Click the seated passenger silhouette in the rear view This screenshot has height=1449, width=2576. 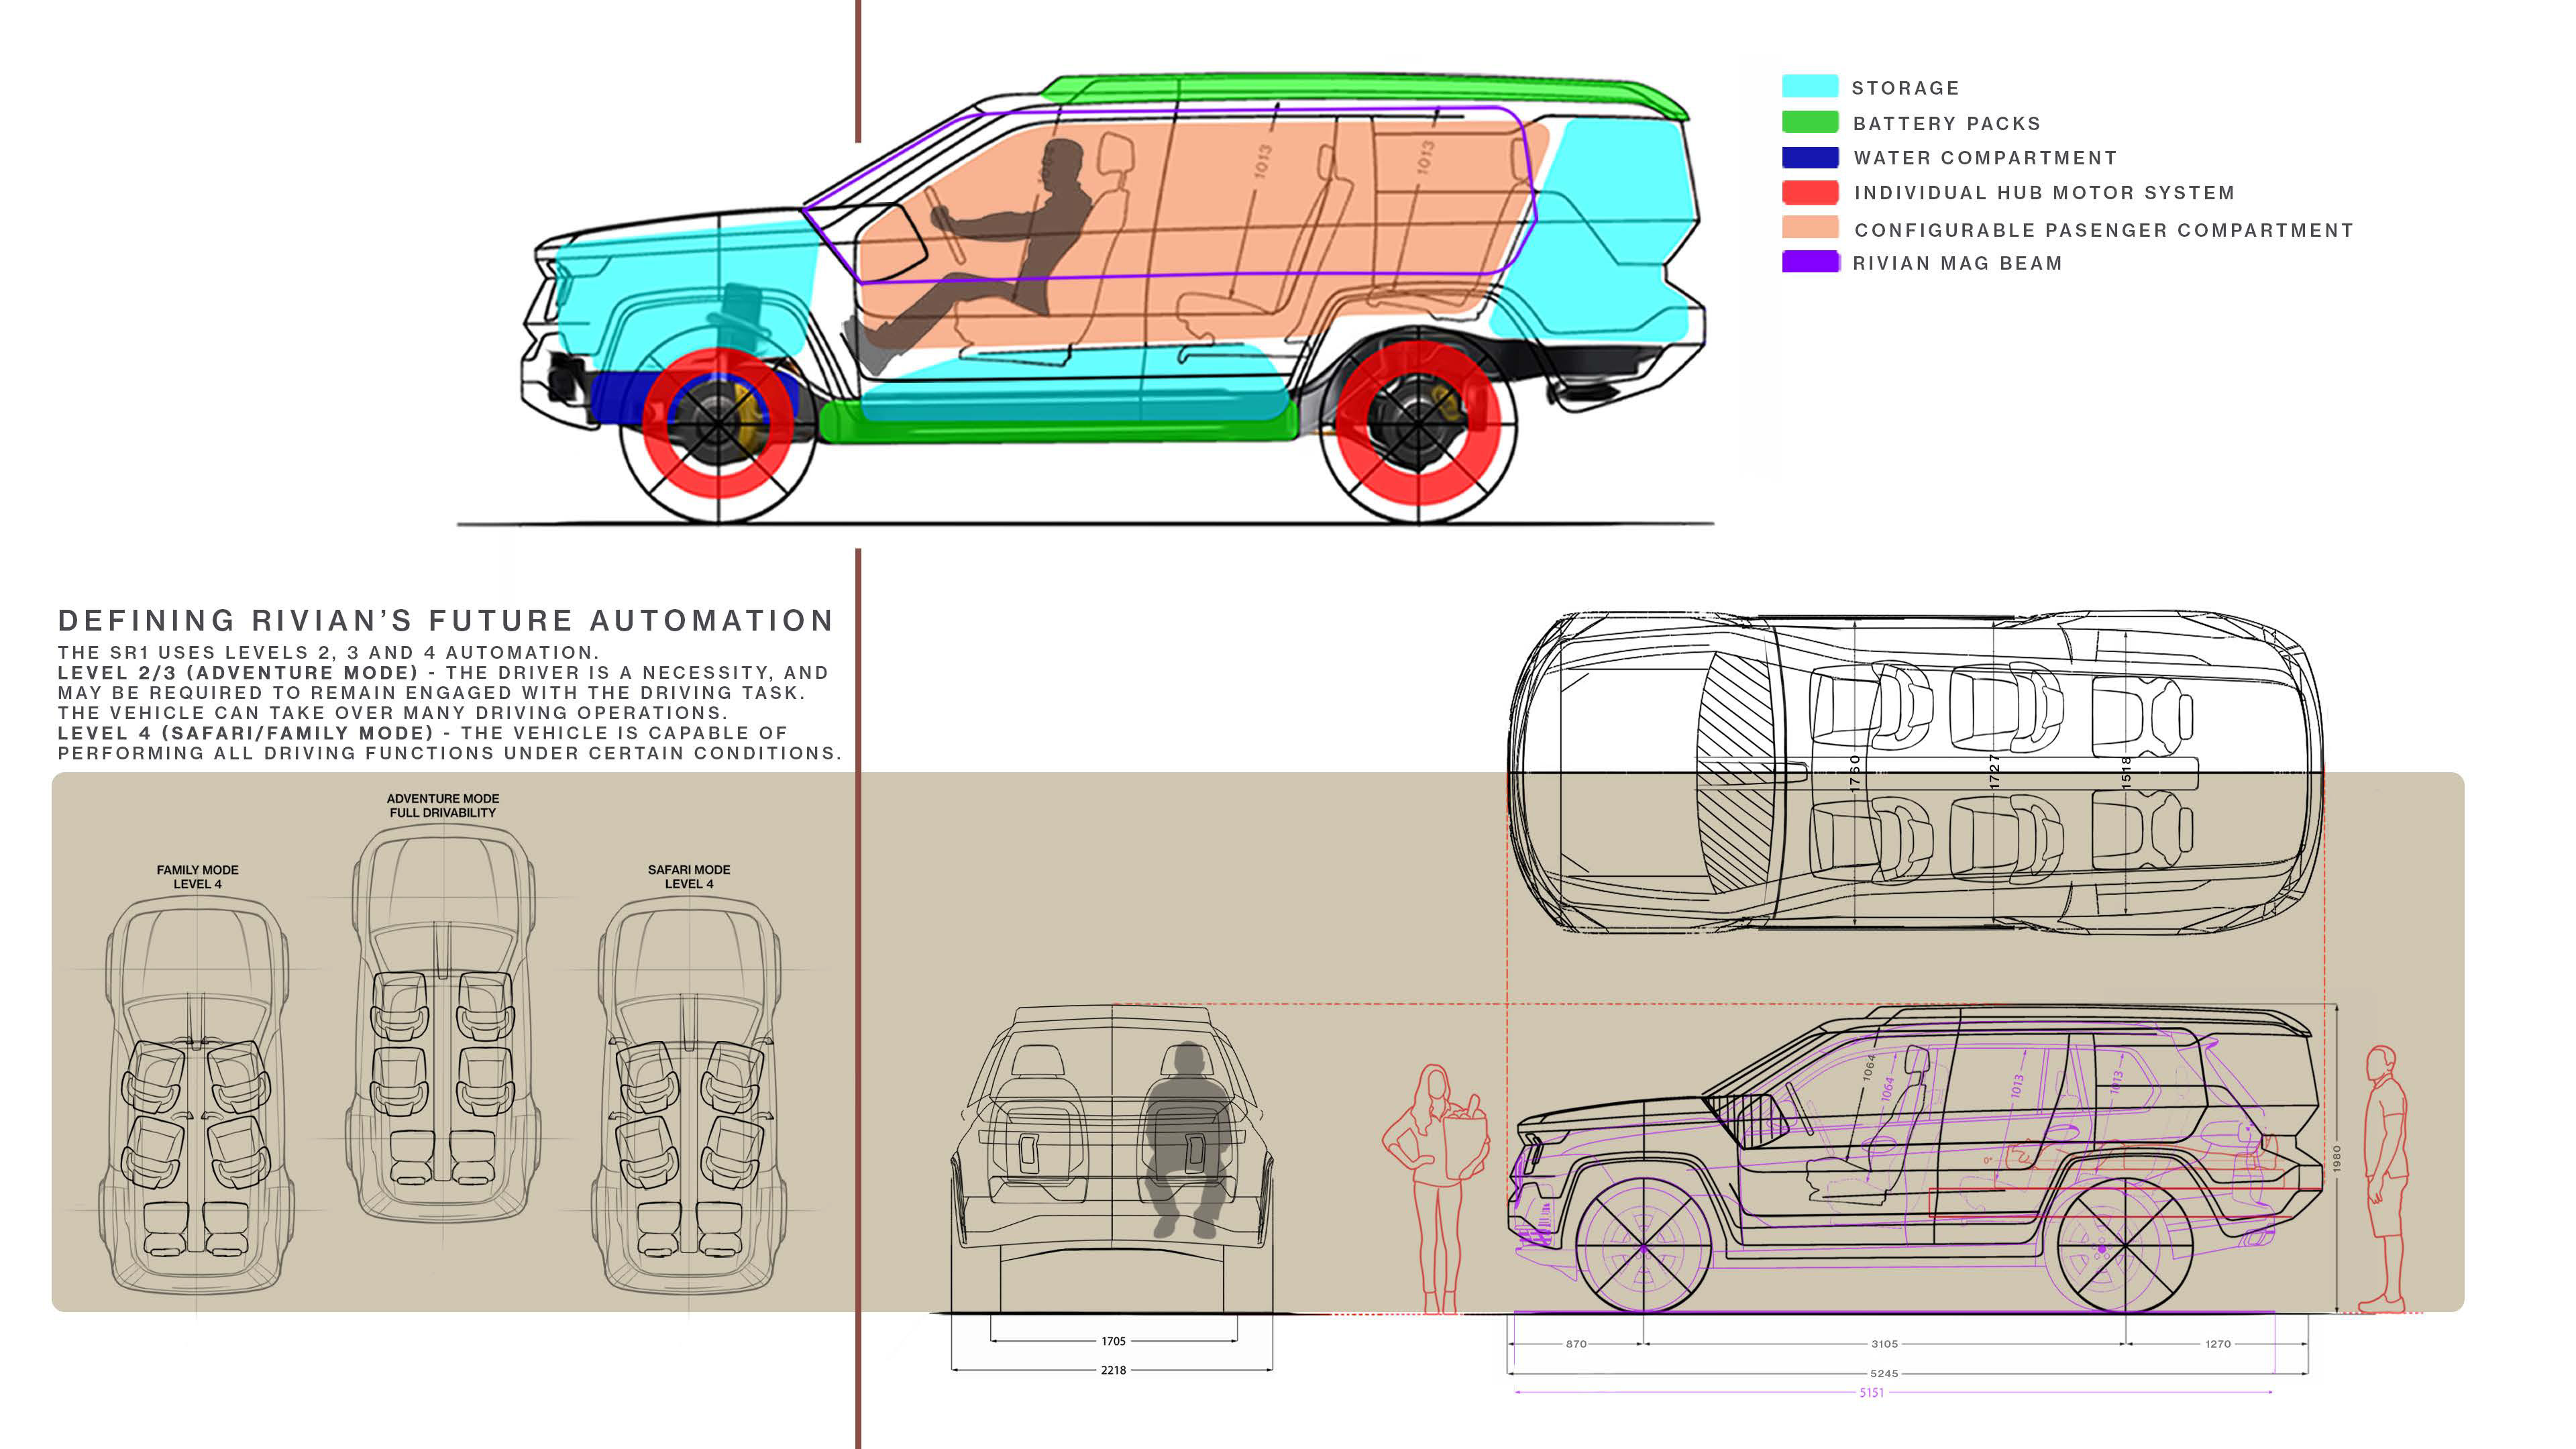[x=1188, y=1140]
